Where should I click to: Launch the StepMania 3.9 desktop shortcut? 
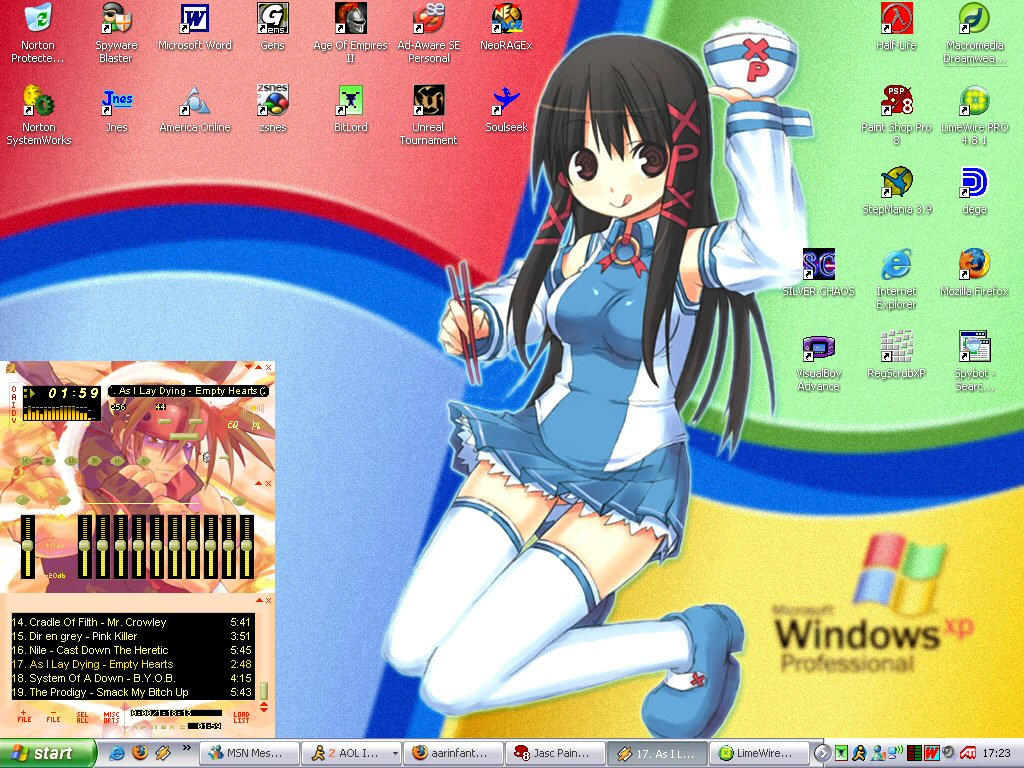(897, 191)
